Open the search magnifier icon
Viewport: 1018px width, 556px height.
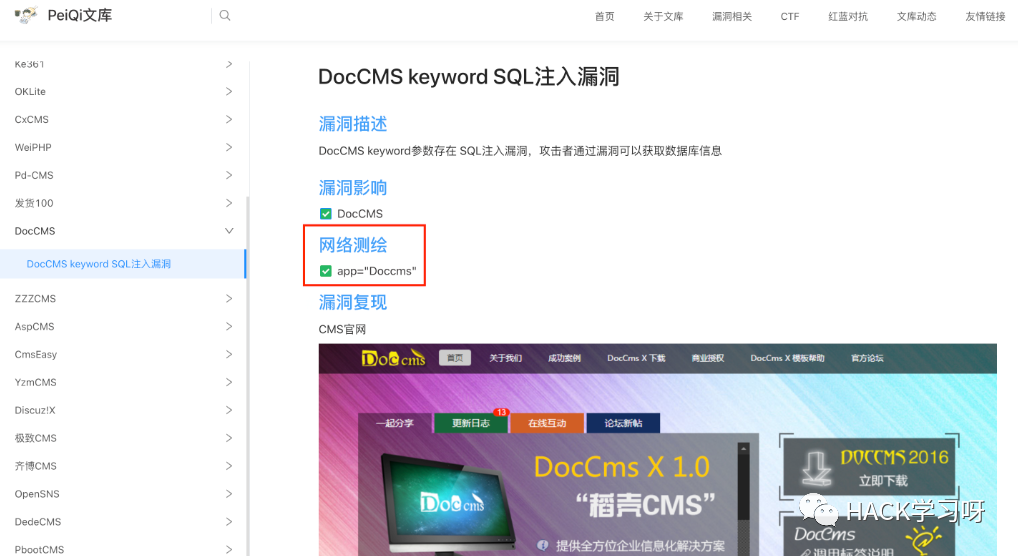(x=225, y=15)
